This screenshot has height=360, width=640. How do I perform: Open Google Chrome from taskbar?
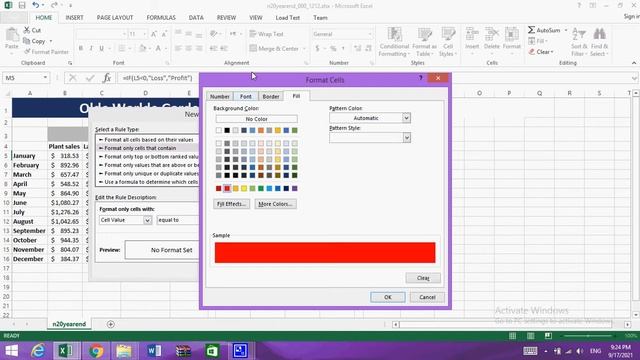[96, 351]
